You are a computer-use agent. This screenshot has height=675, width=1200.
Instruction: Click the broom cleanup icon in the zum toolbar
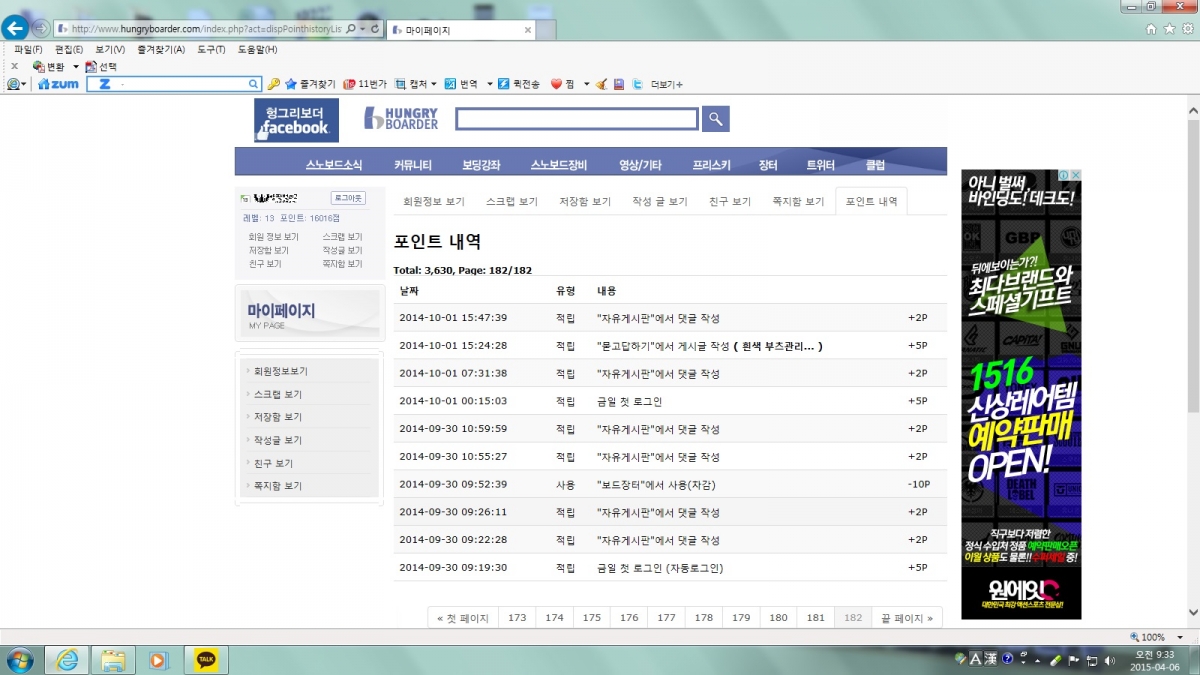pyautogui.click(x=601, y=84)
